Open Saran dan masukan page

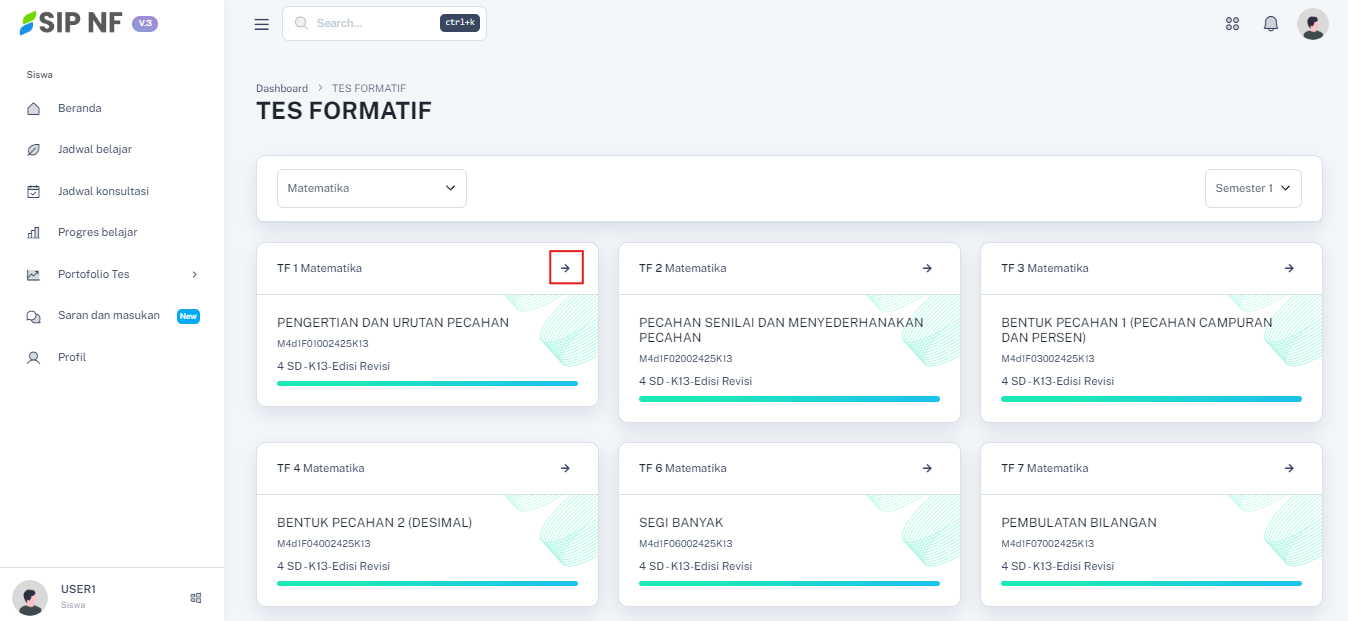(108, 315)
